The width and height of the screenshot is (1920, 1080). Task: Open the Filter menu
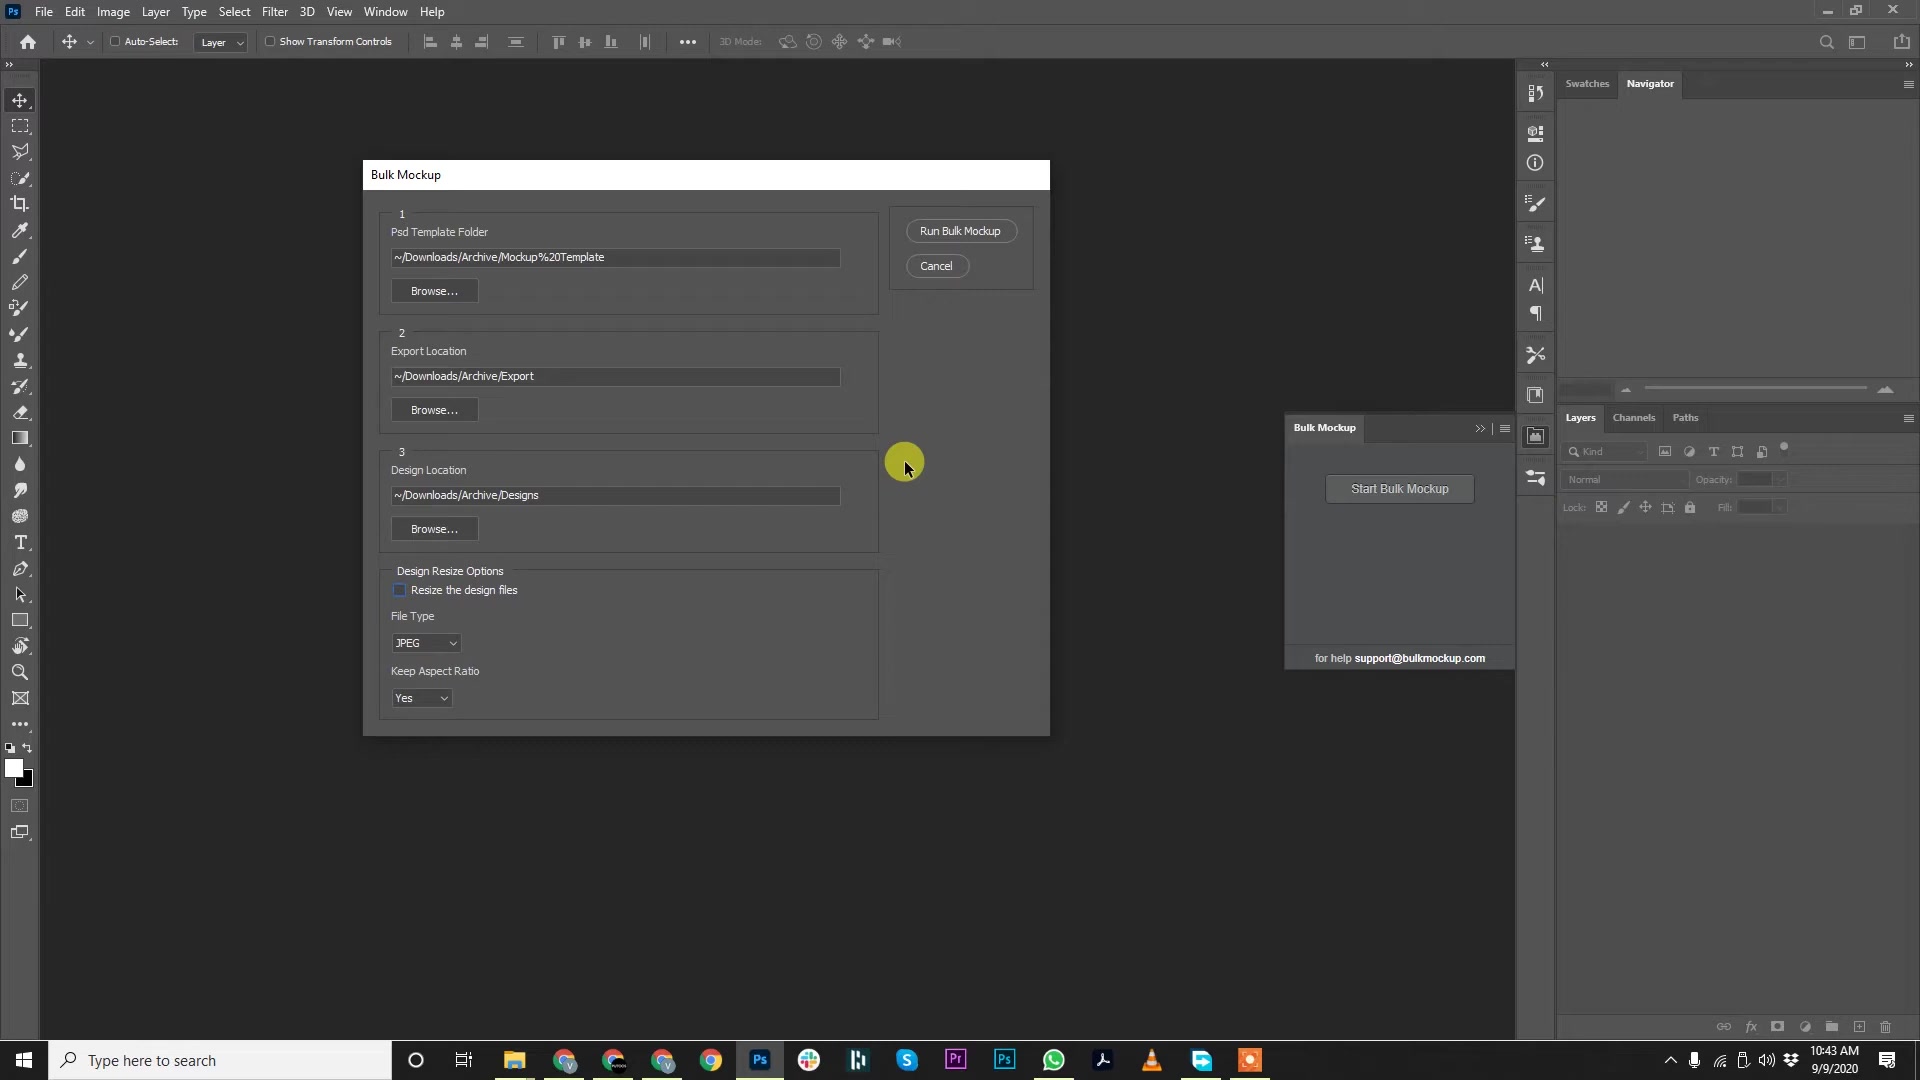click(274, 11)
